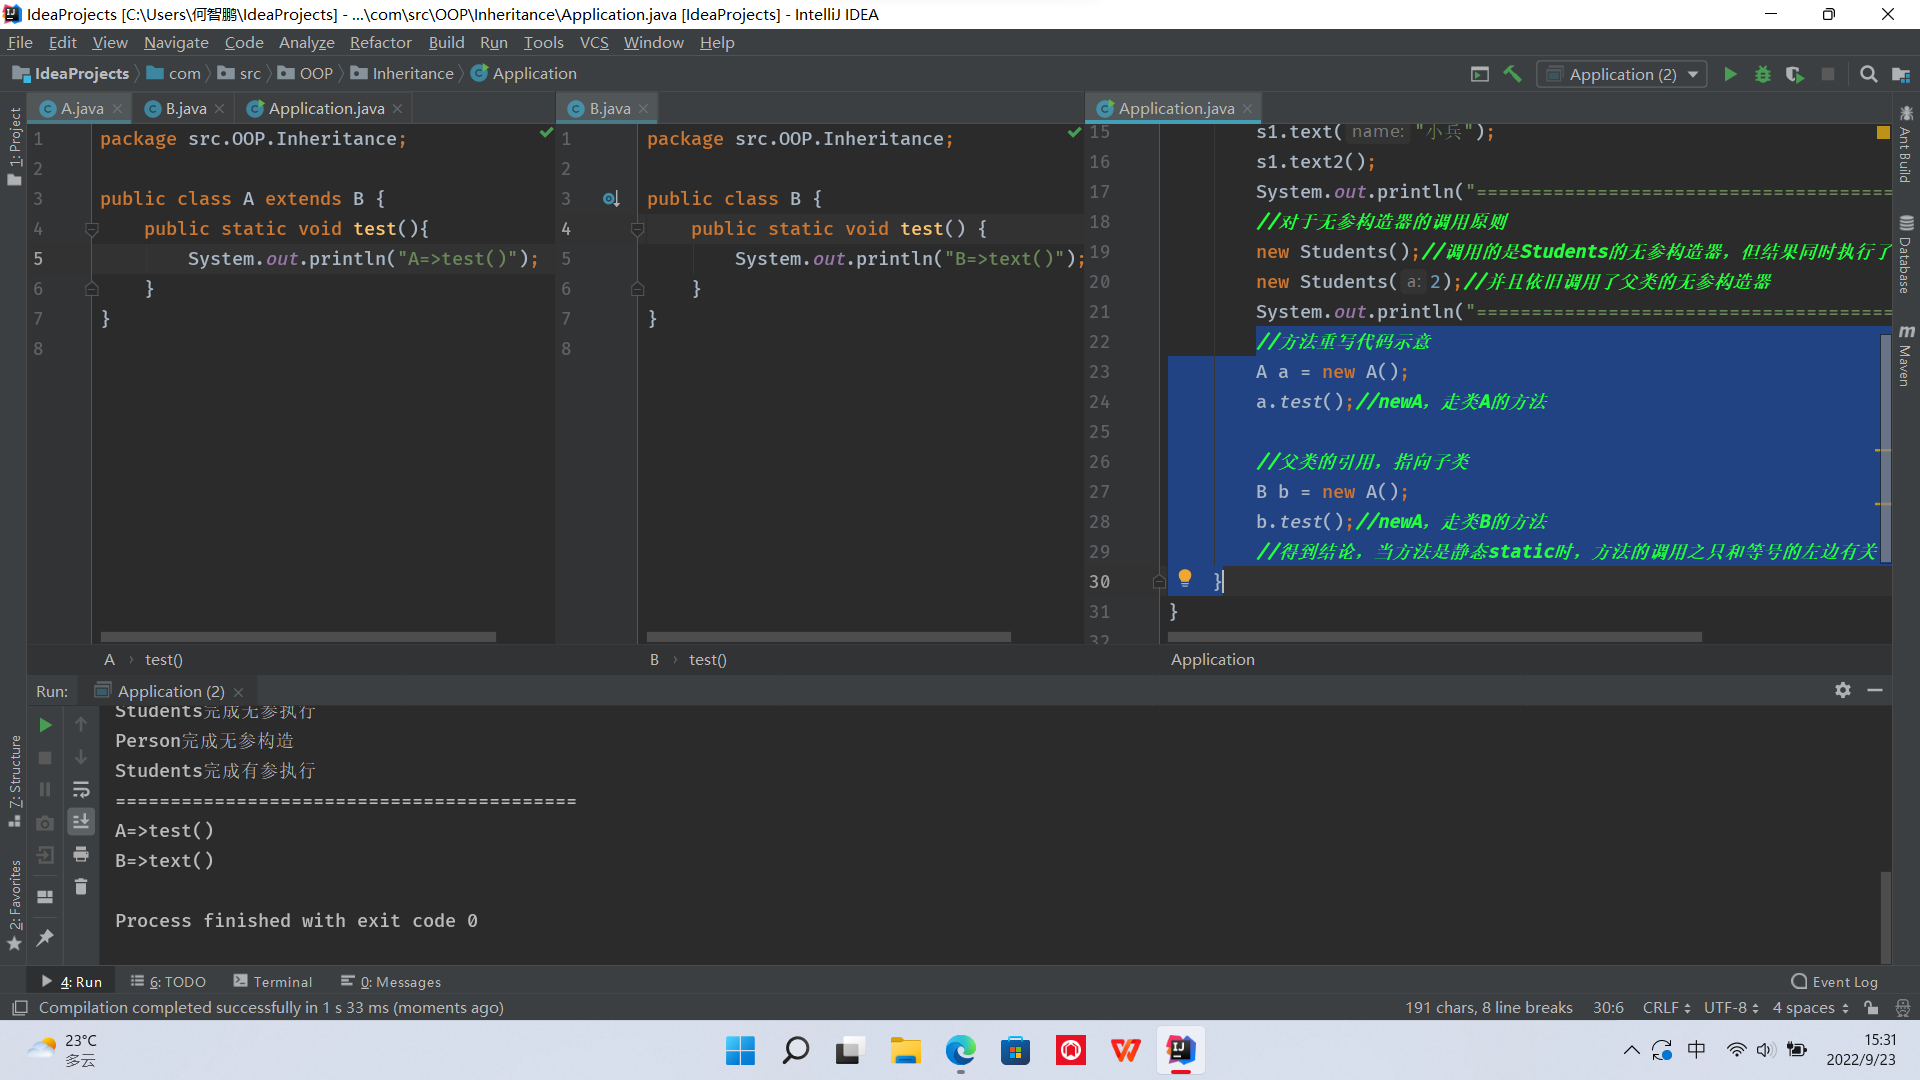The width and height of the screenshot is (1920, 1080).
Task: Toggle scroll to end in console
Action: (x=81, y=822)
